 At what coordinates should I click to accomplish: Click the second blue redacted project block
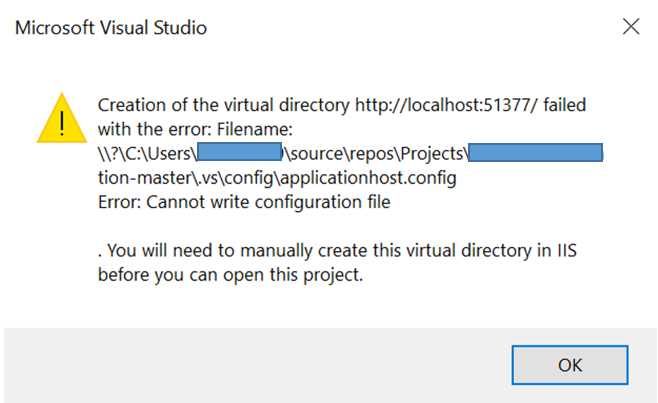point(535,152)
